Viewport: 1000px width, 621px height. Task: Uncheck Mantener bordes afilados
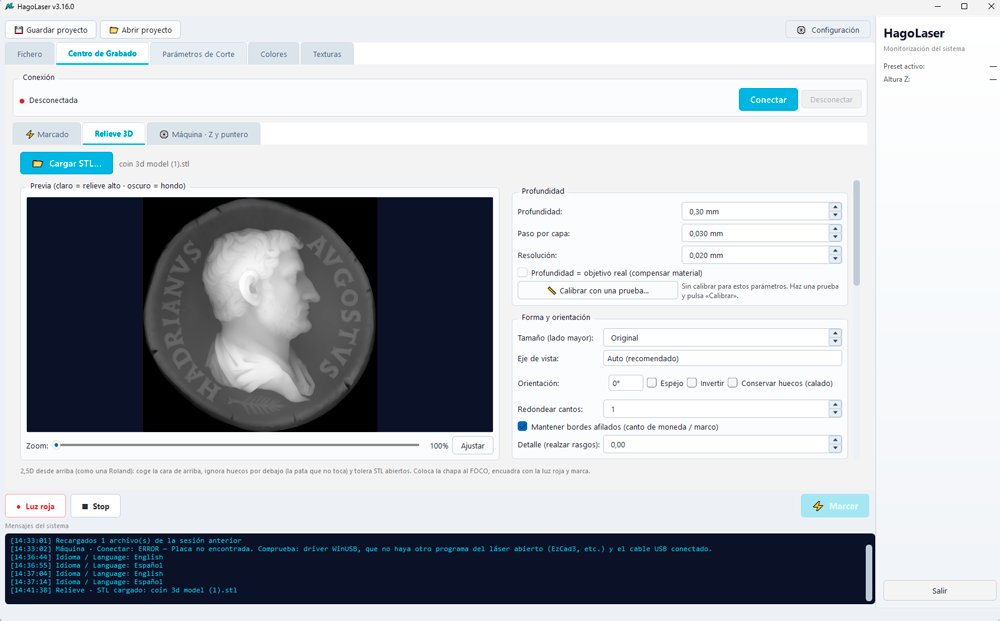[x=522, y=427]
